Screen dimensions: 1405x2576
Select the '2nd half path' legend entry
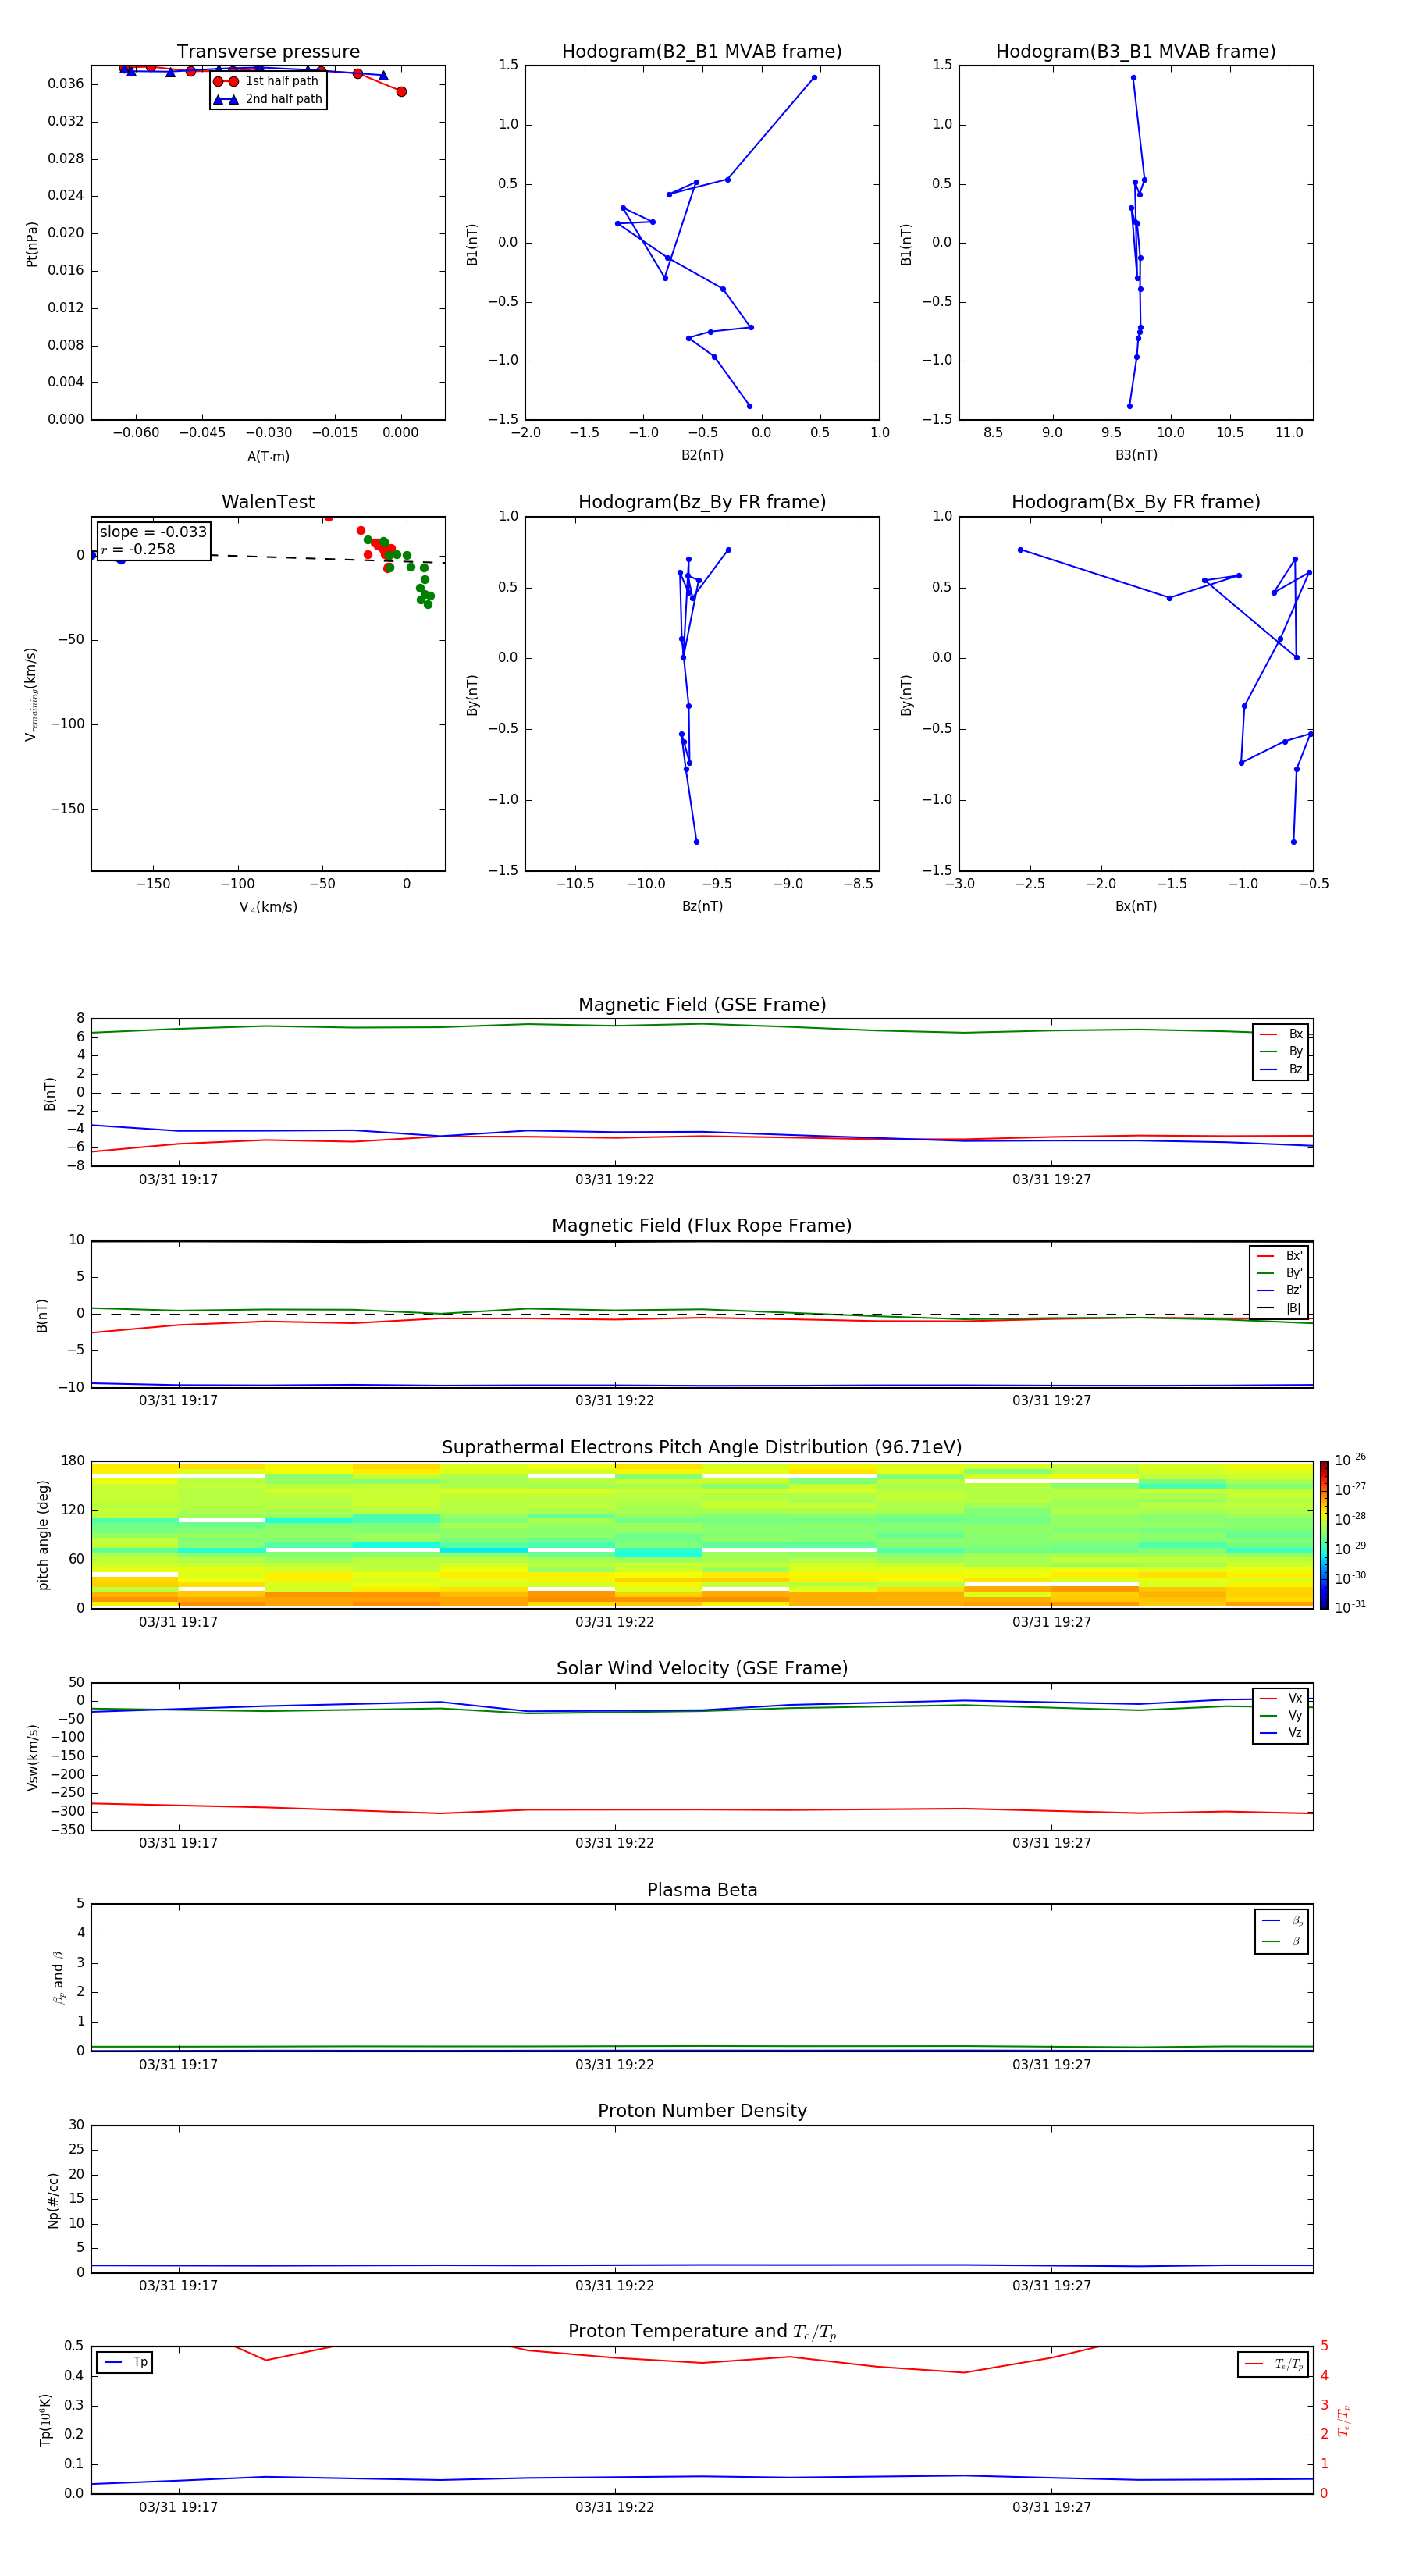pyautogui.click(x=268, y=99)
